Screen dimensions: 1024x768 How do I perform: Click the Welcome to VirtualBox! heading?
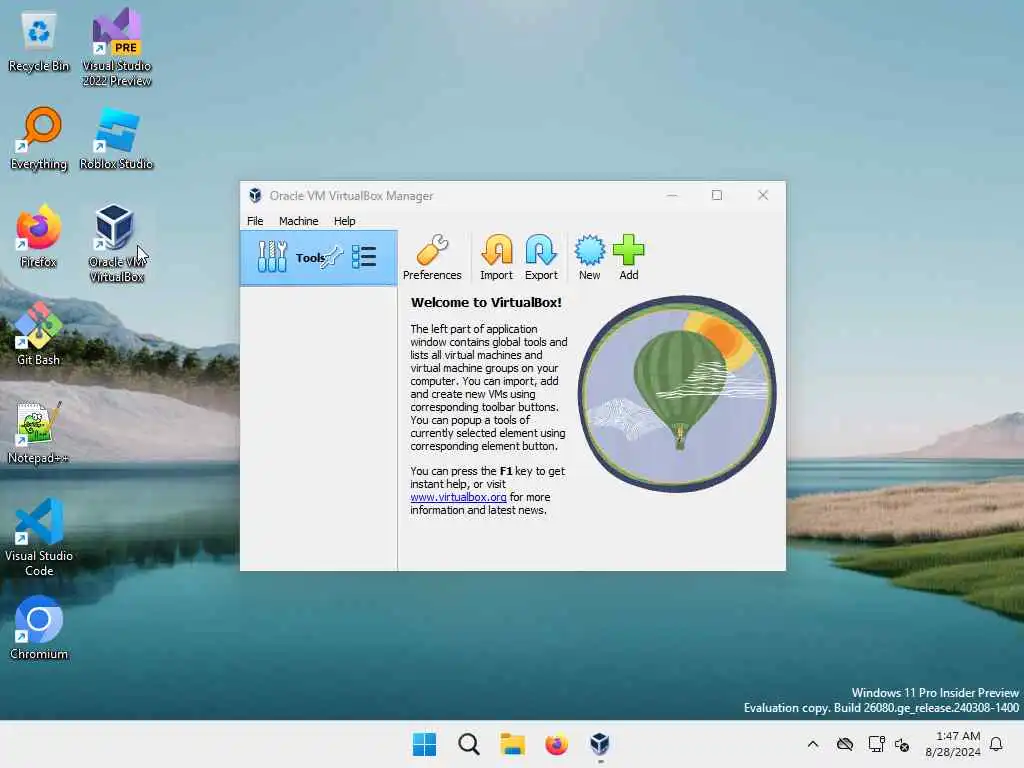[486, 302]
